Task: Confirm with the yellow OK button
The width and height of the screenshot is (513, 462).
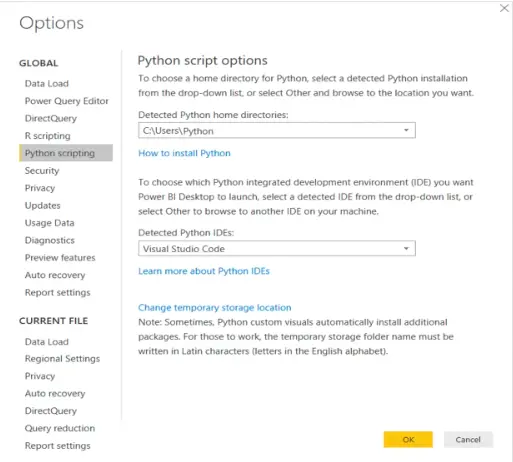Action: (408, 439)
